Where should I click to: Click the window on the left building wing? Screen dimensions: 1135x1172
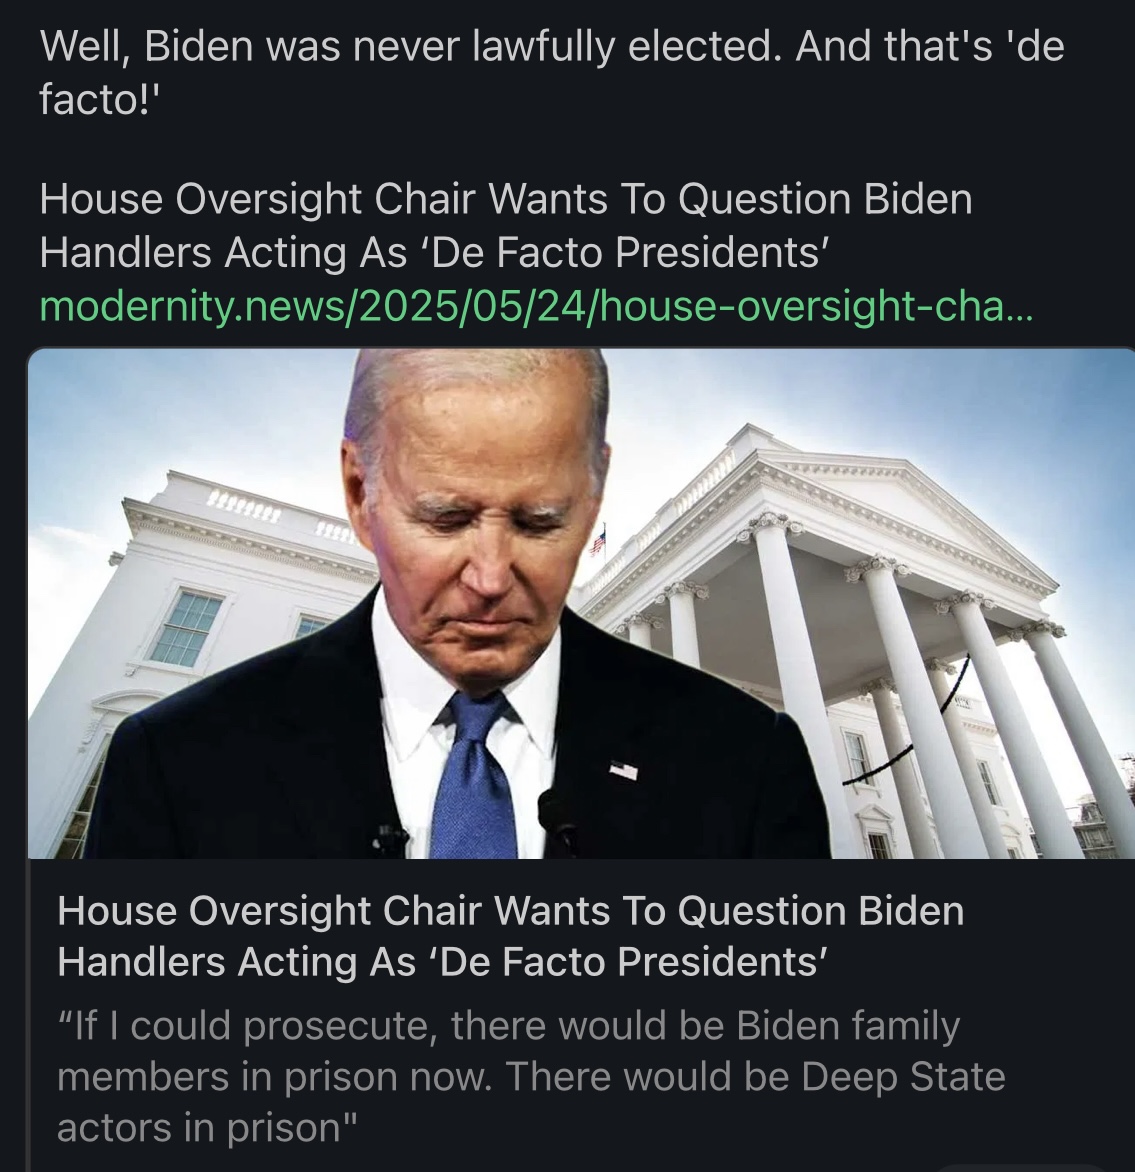pos(187,626)
